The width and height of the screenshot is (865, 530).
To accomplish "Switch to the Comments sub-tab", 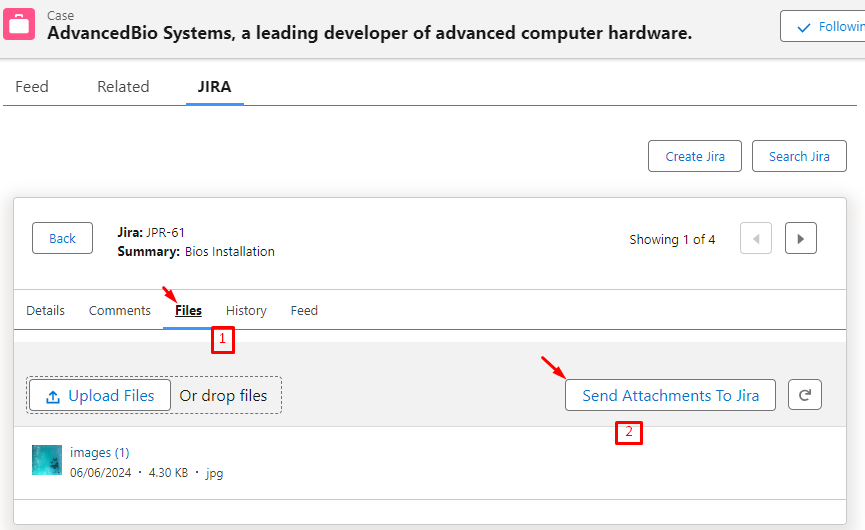I will tap(120, 310).
